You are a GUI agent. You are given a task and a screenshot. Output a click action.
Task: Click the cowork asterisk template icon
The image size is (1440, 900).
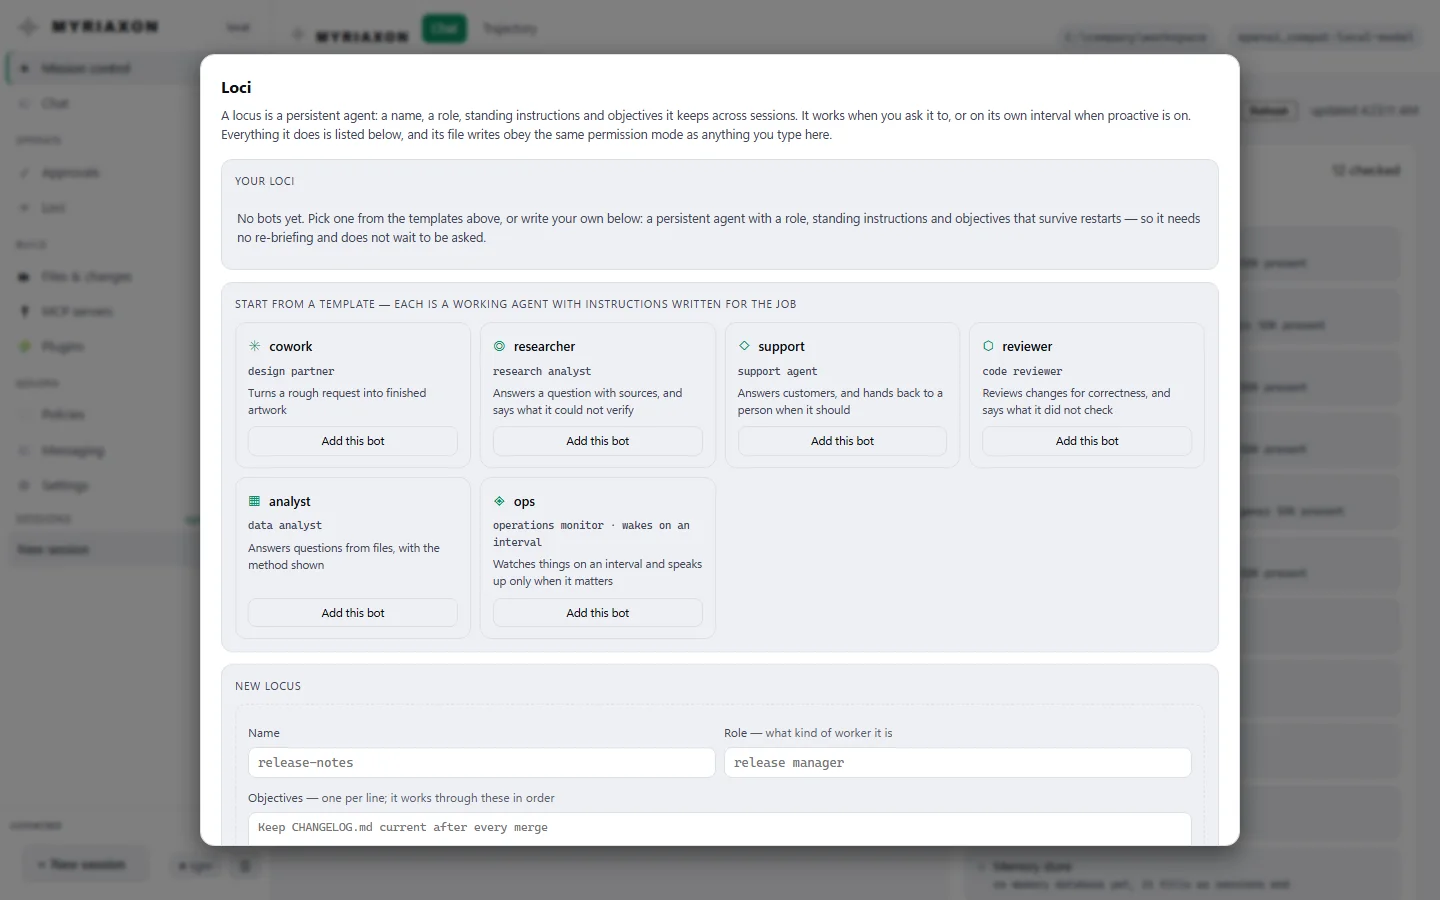tap(255, 346)
